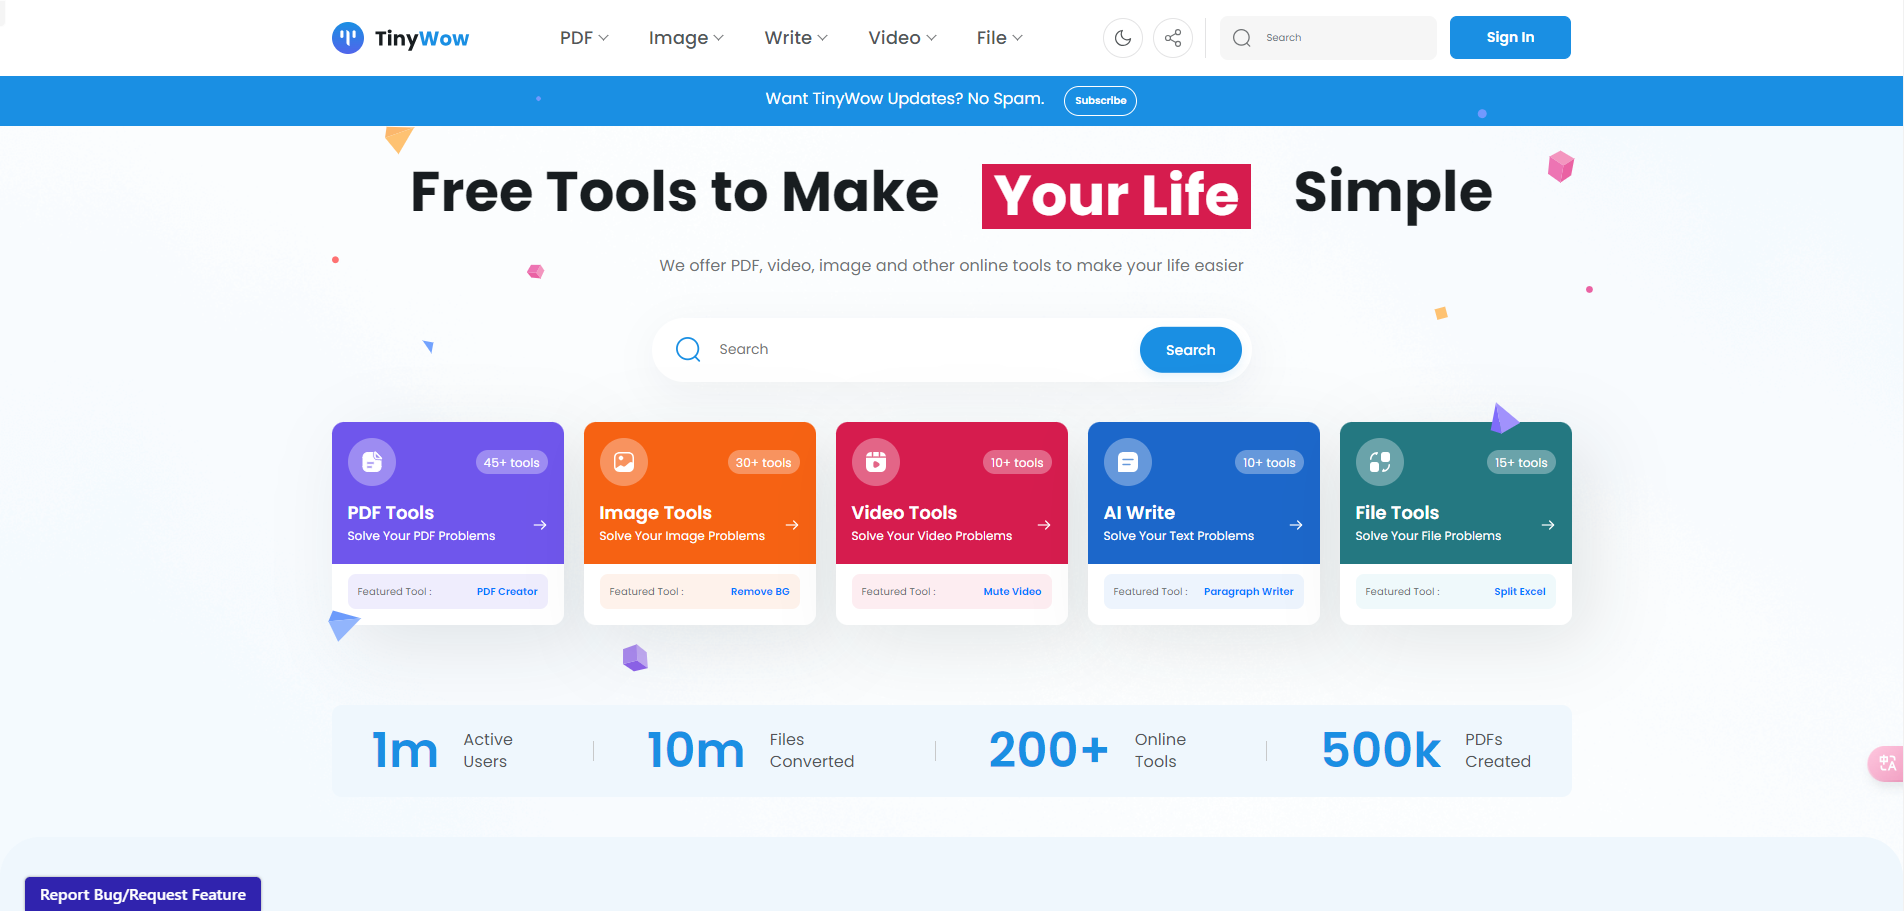This screenshot has height=911, width=1904.
Task: Click the '200+' Online Tools statistic
Action: pos(1049,750)
